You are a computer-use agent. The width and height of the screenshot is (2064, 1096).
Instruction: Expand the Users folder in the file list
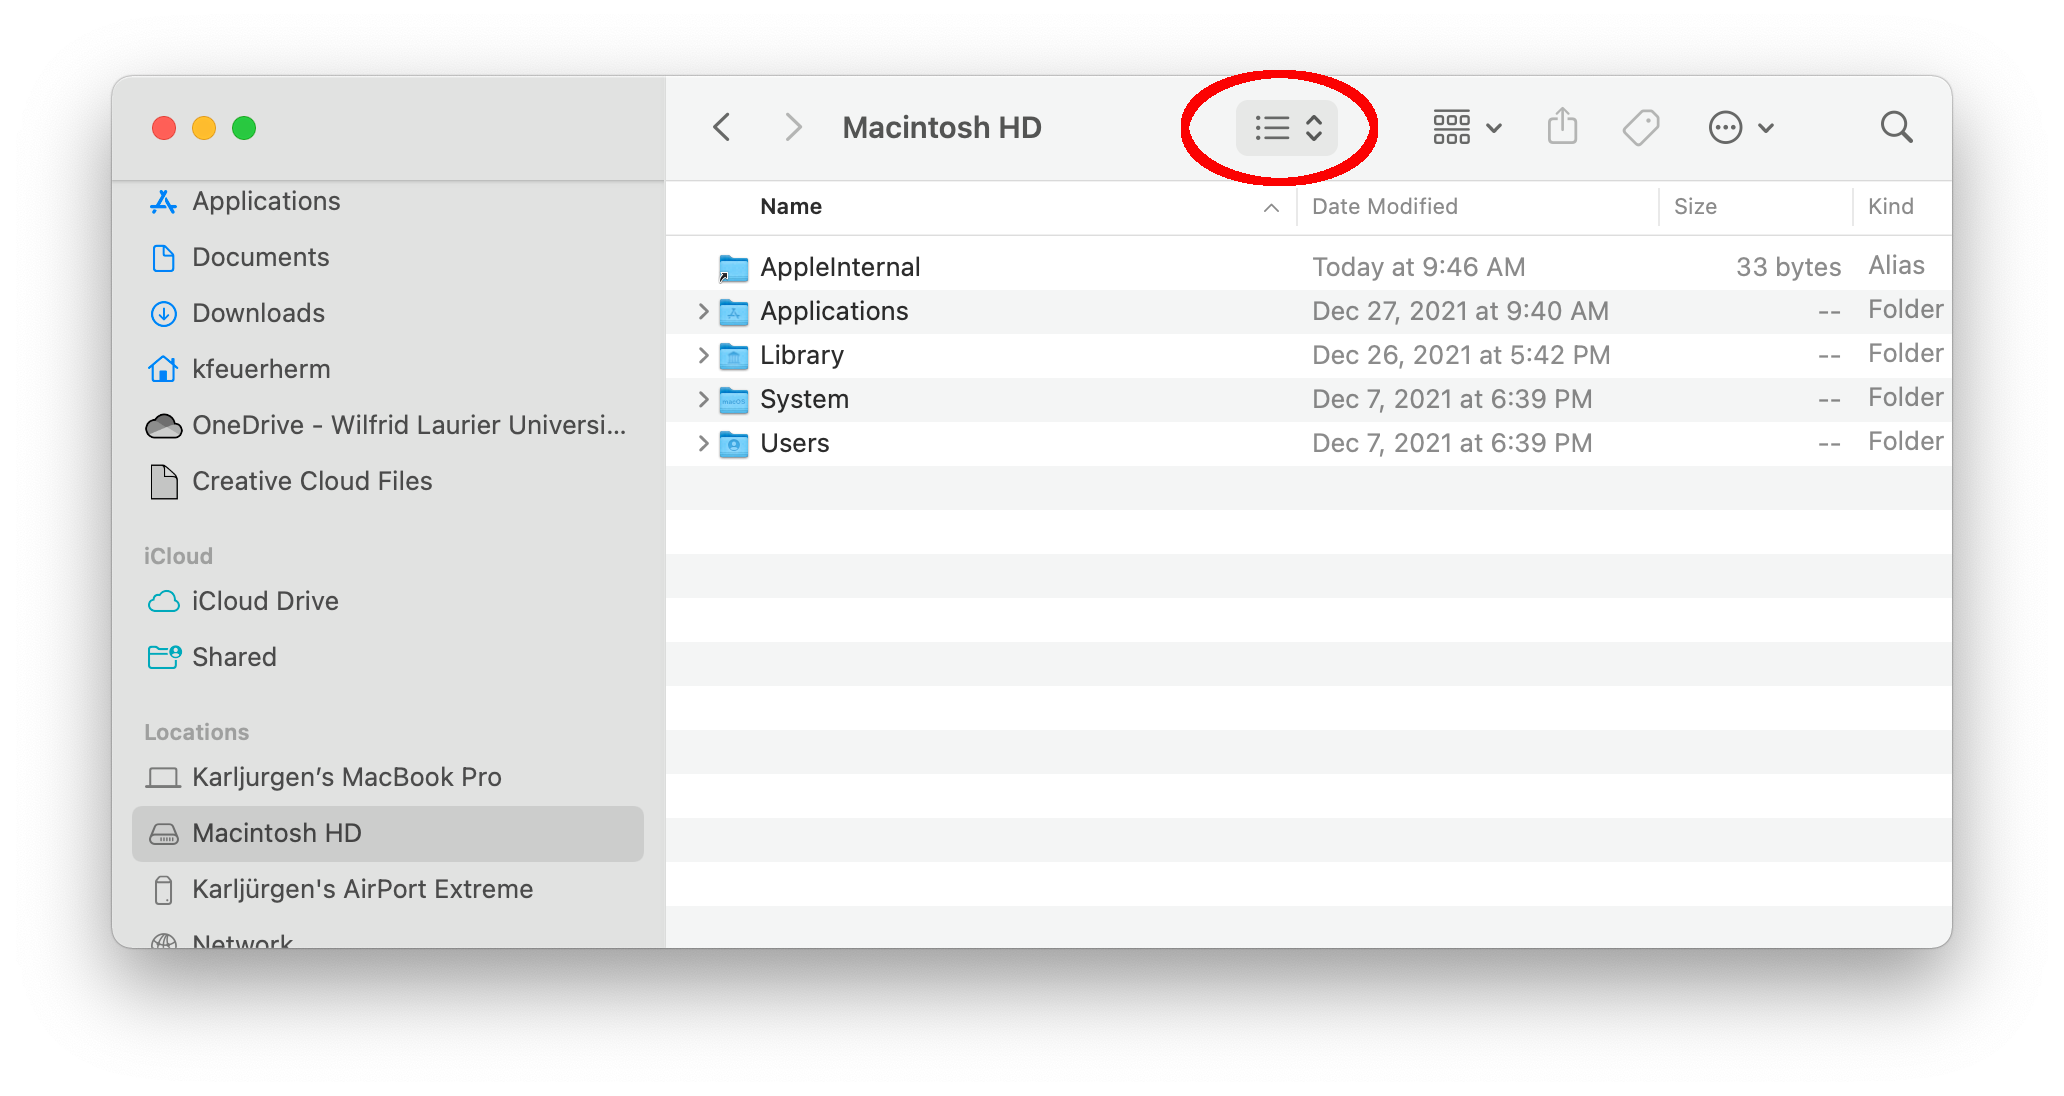pos(703,443)
